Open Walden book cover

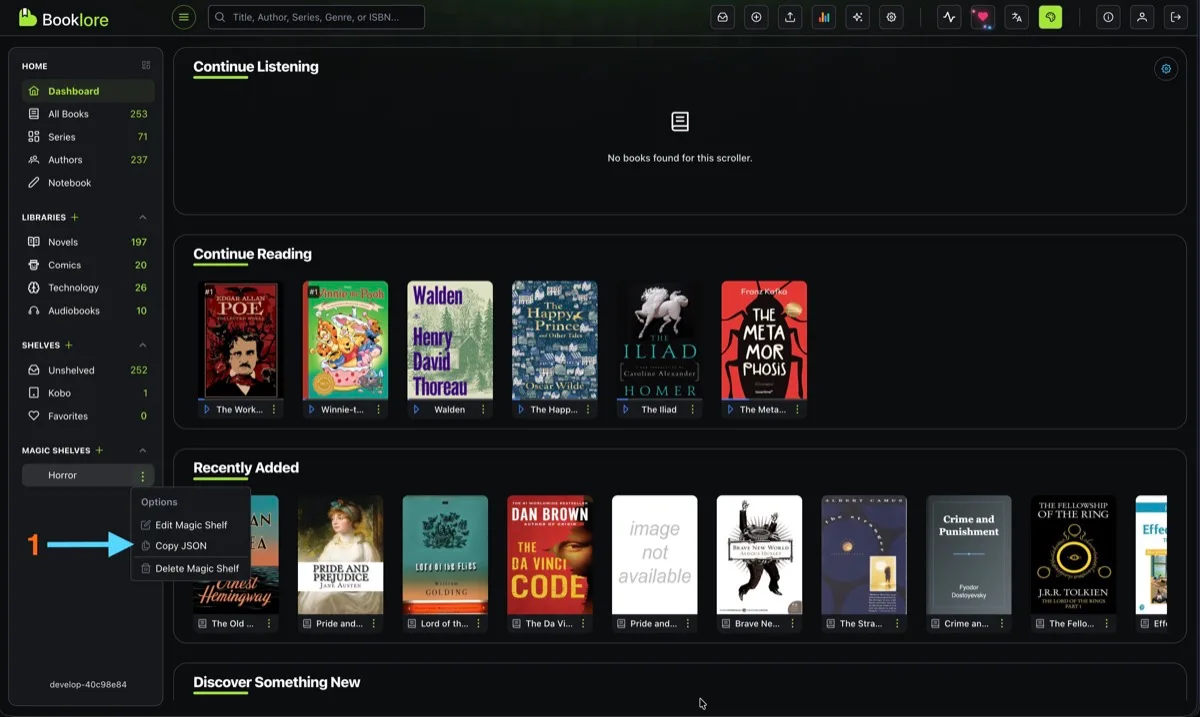450,340
